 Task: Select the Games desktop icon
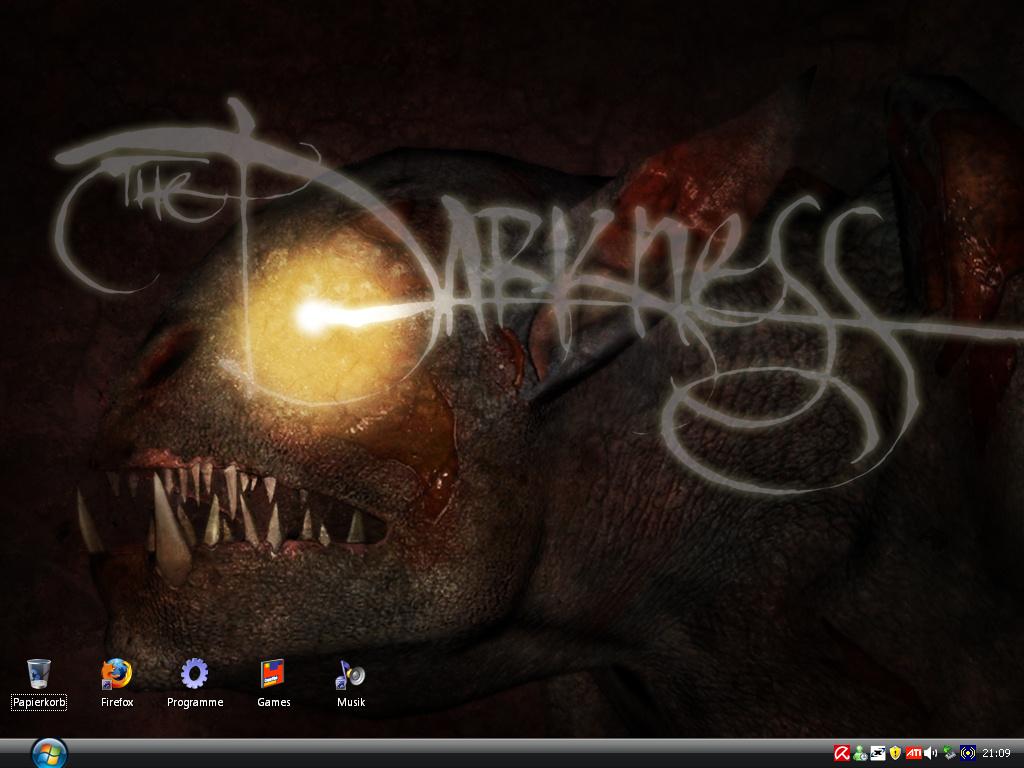pos(273,674)
